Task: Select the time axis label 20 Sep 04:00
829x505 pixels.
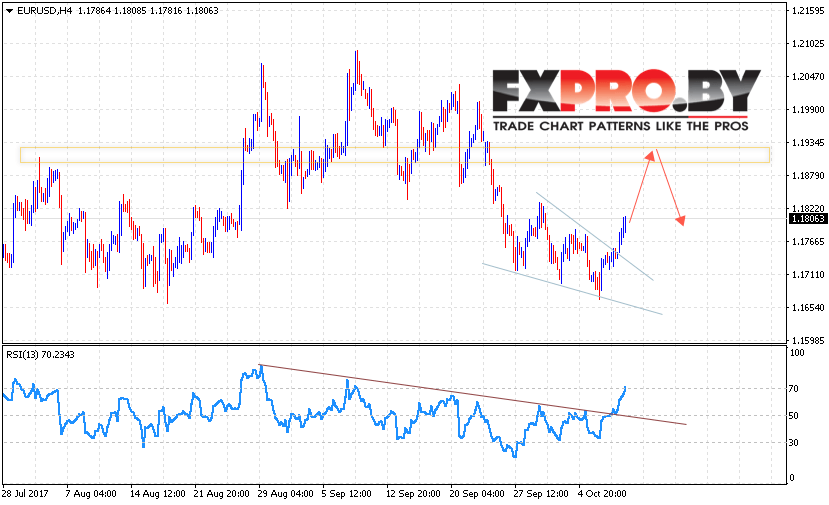Action: [477, 493]
